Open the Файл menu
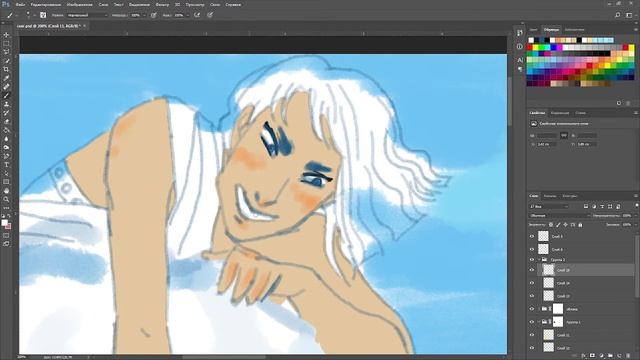The image size is (640, 360). coord(20,4)
